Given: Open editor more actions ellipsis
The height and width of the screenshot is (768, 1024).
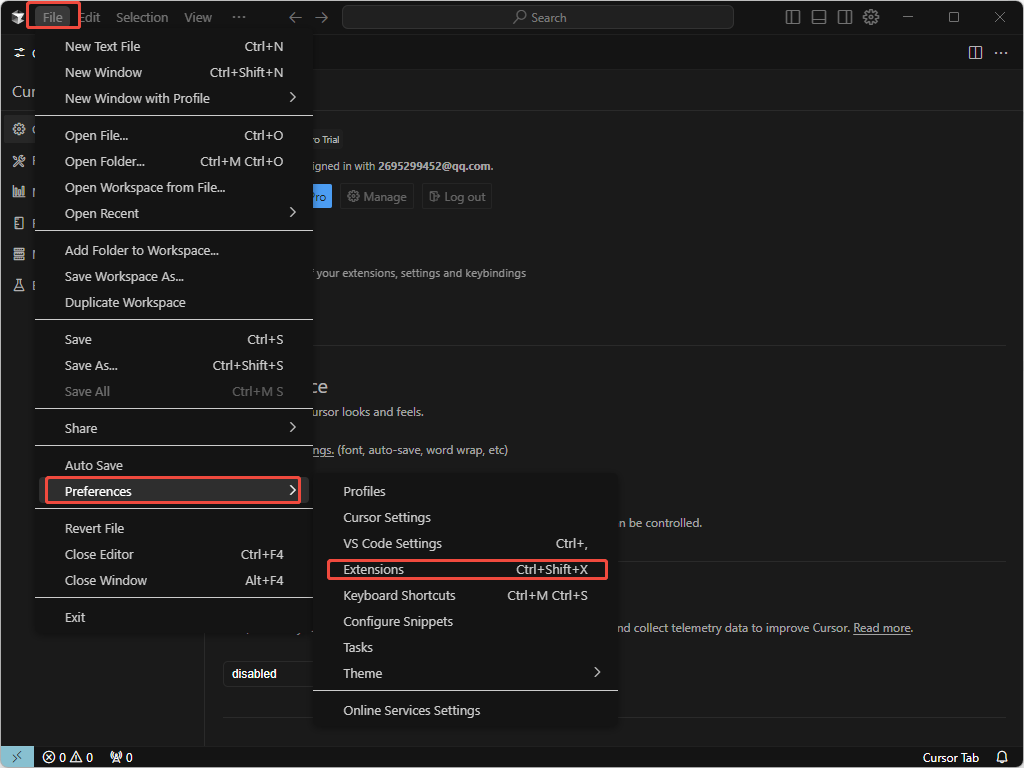Looking at the screenshot, I should tap(1001, 52).
